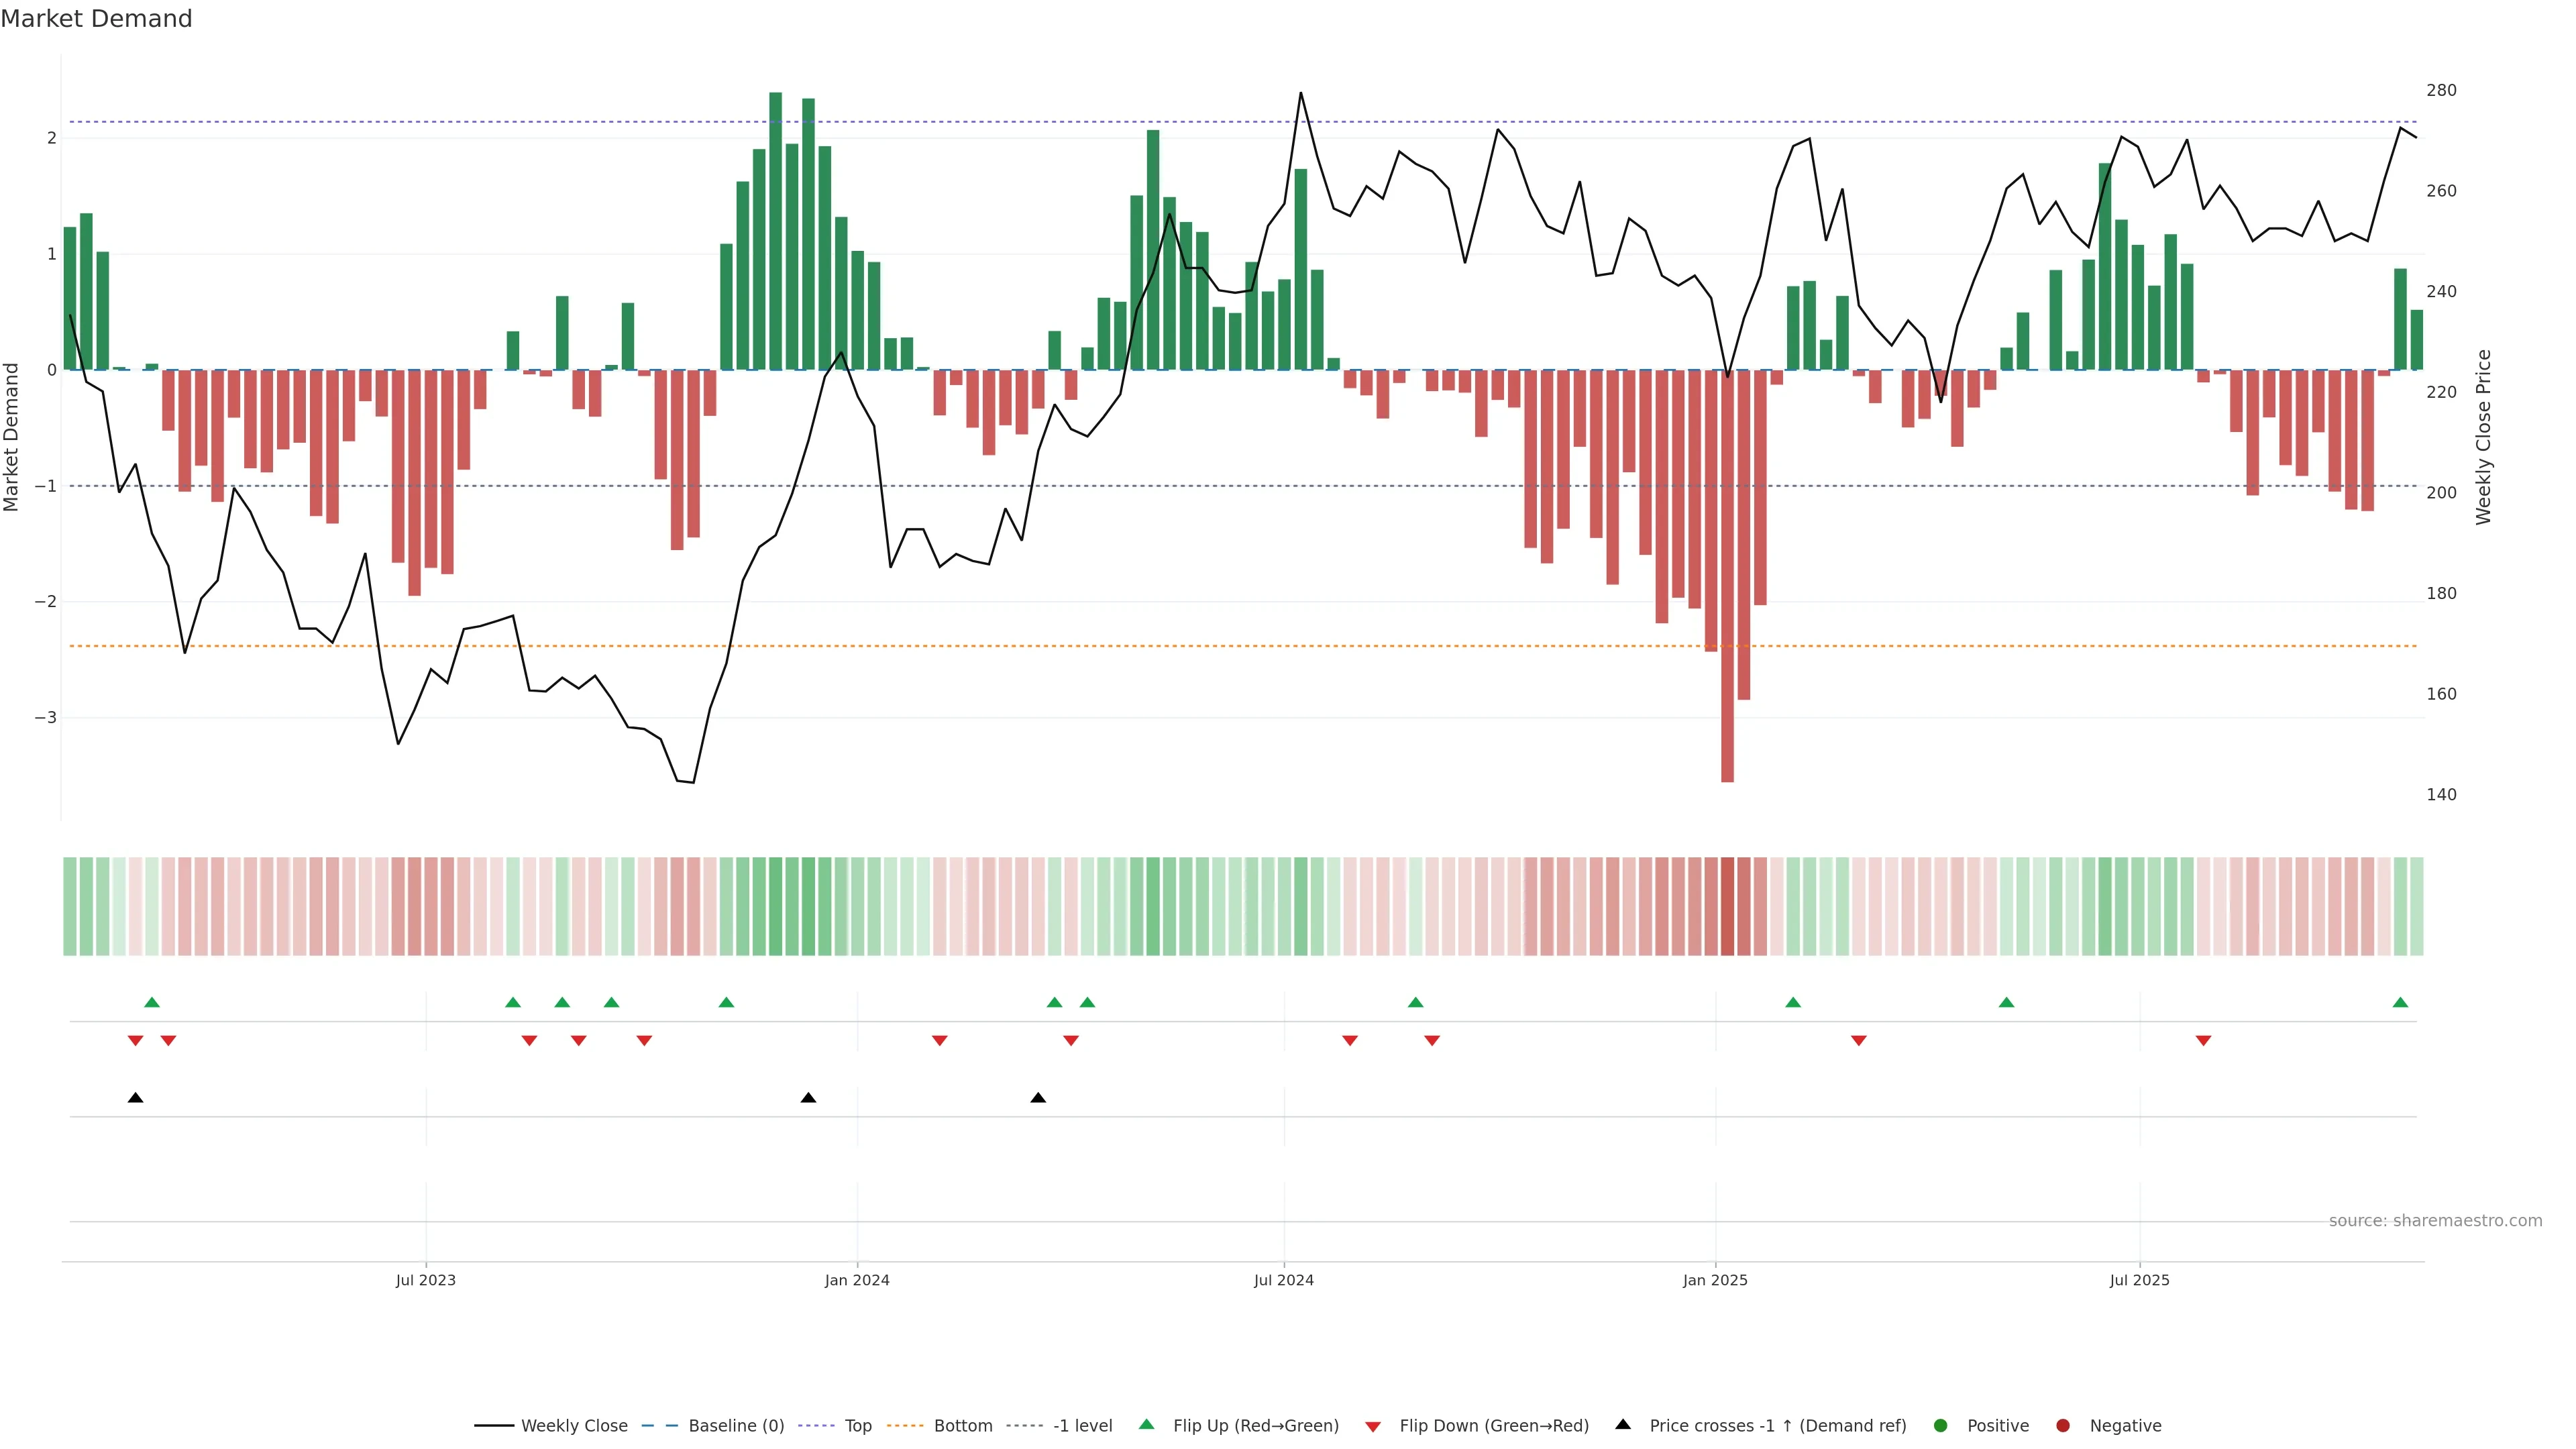
Task: Toggle the -1 level legend entry
Action: click(1082, 1425)
